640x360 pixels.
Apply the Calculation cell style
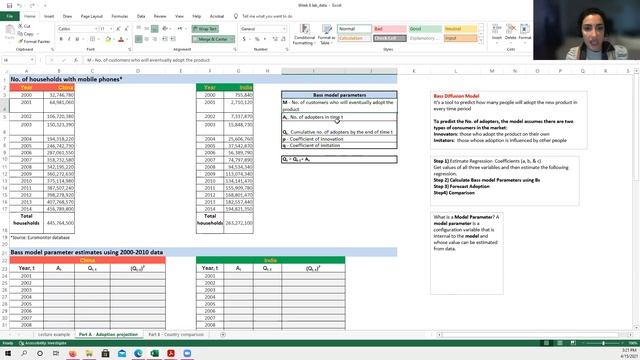354,38
